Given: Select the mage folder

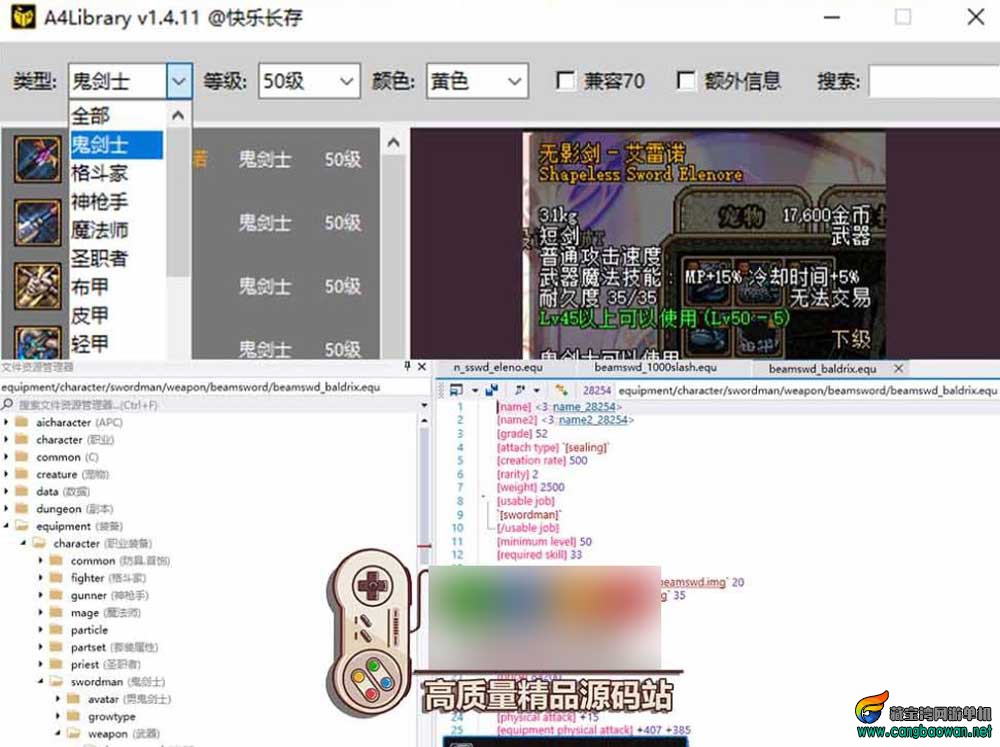Looking at the screenshot, I should click(105, 612).
